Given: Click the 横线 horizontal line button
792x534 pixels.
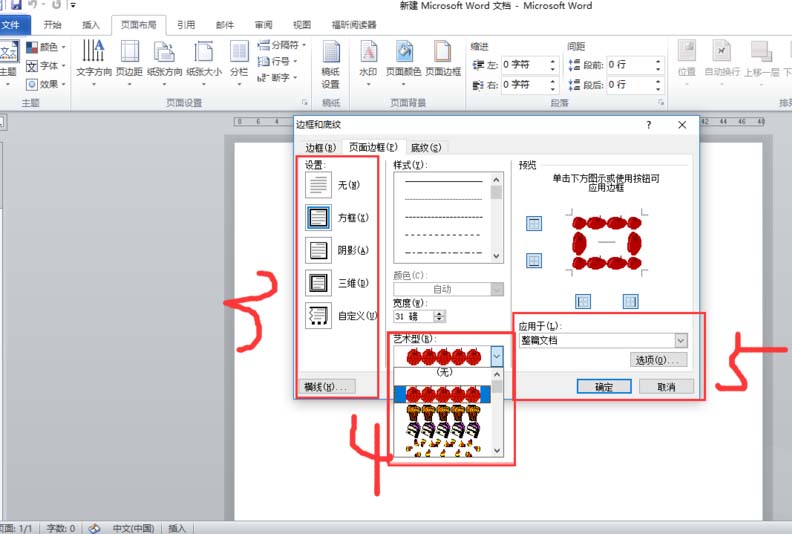Looking at the screenshot, I should (x=327, y=387).
